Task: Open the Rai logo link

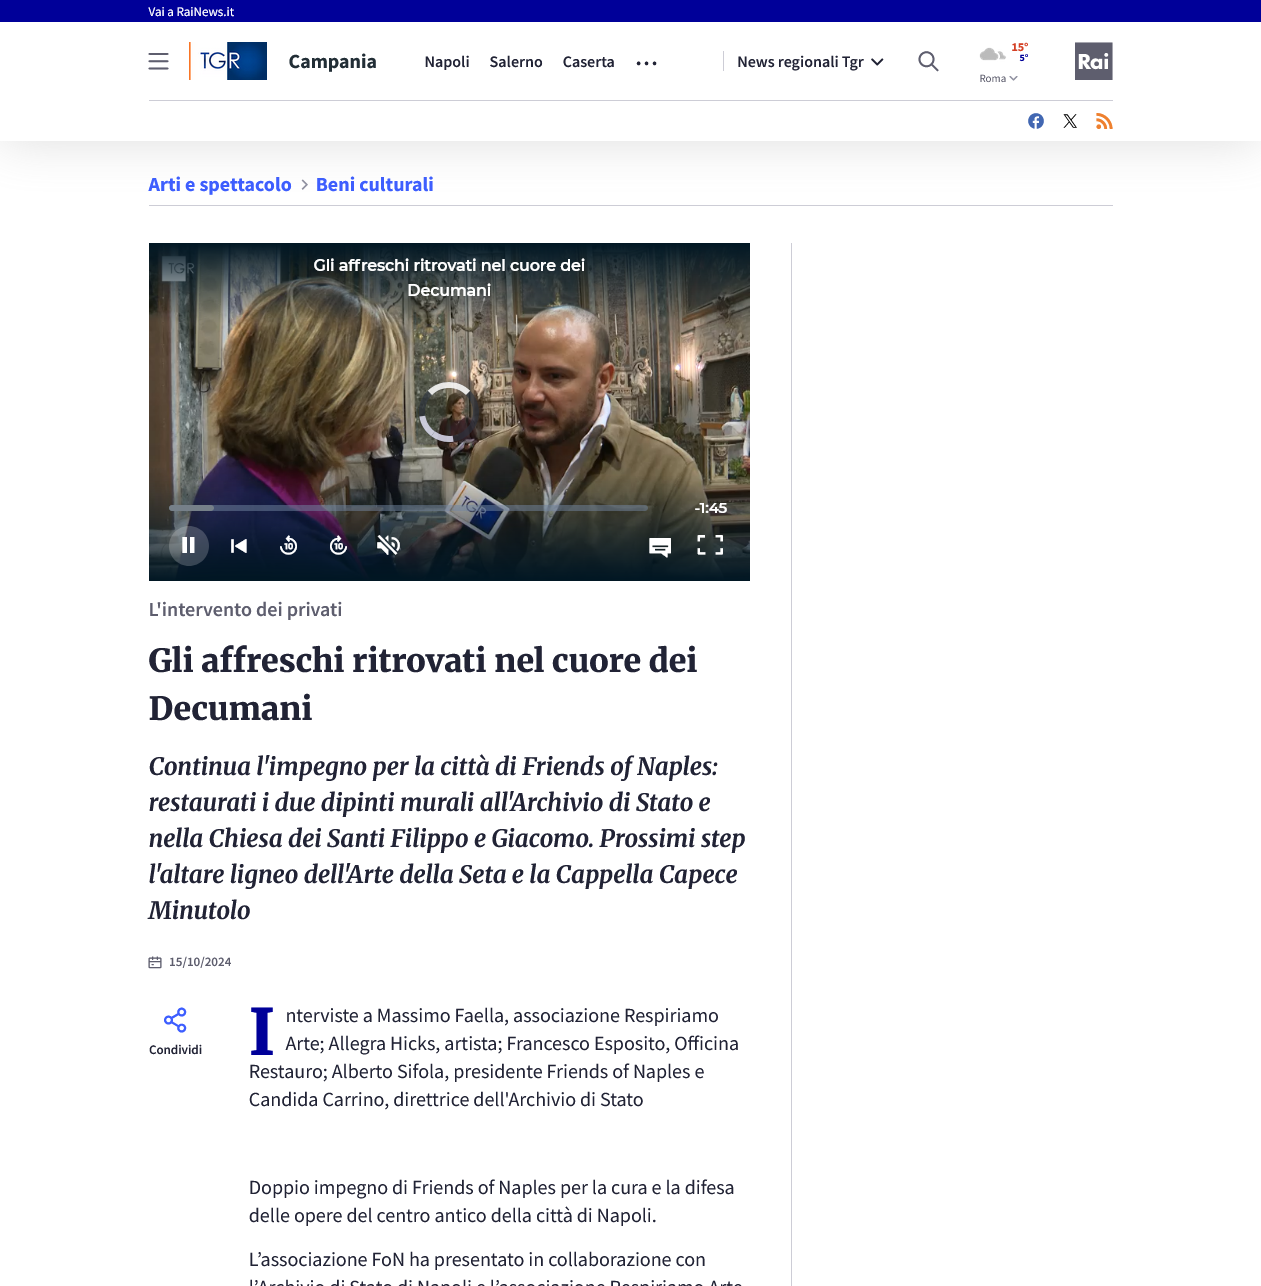Action: (1093, 61)
